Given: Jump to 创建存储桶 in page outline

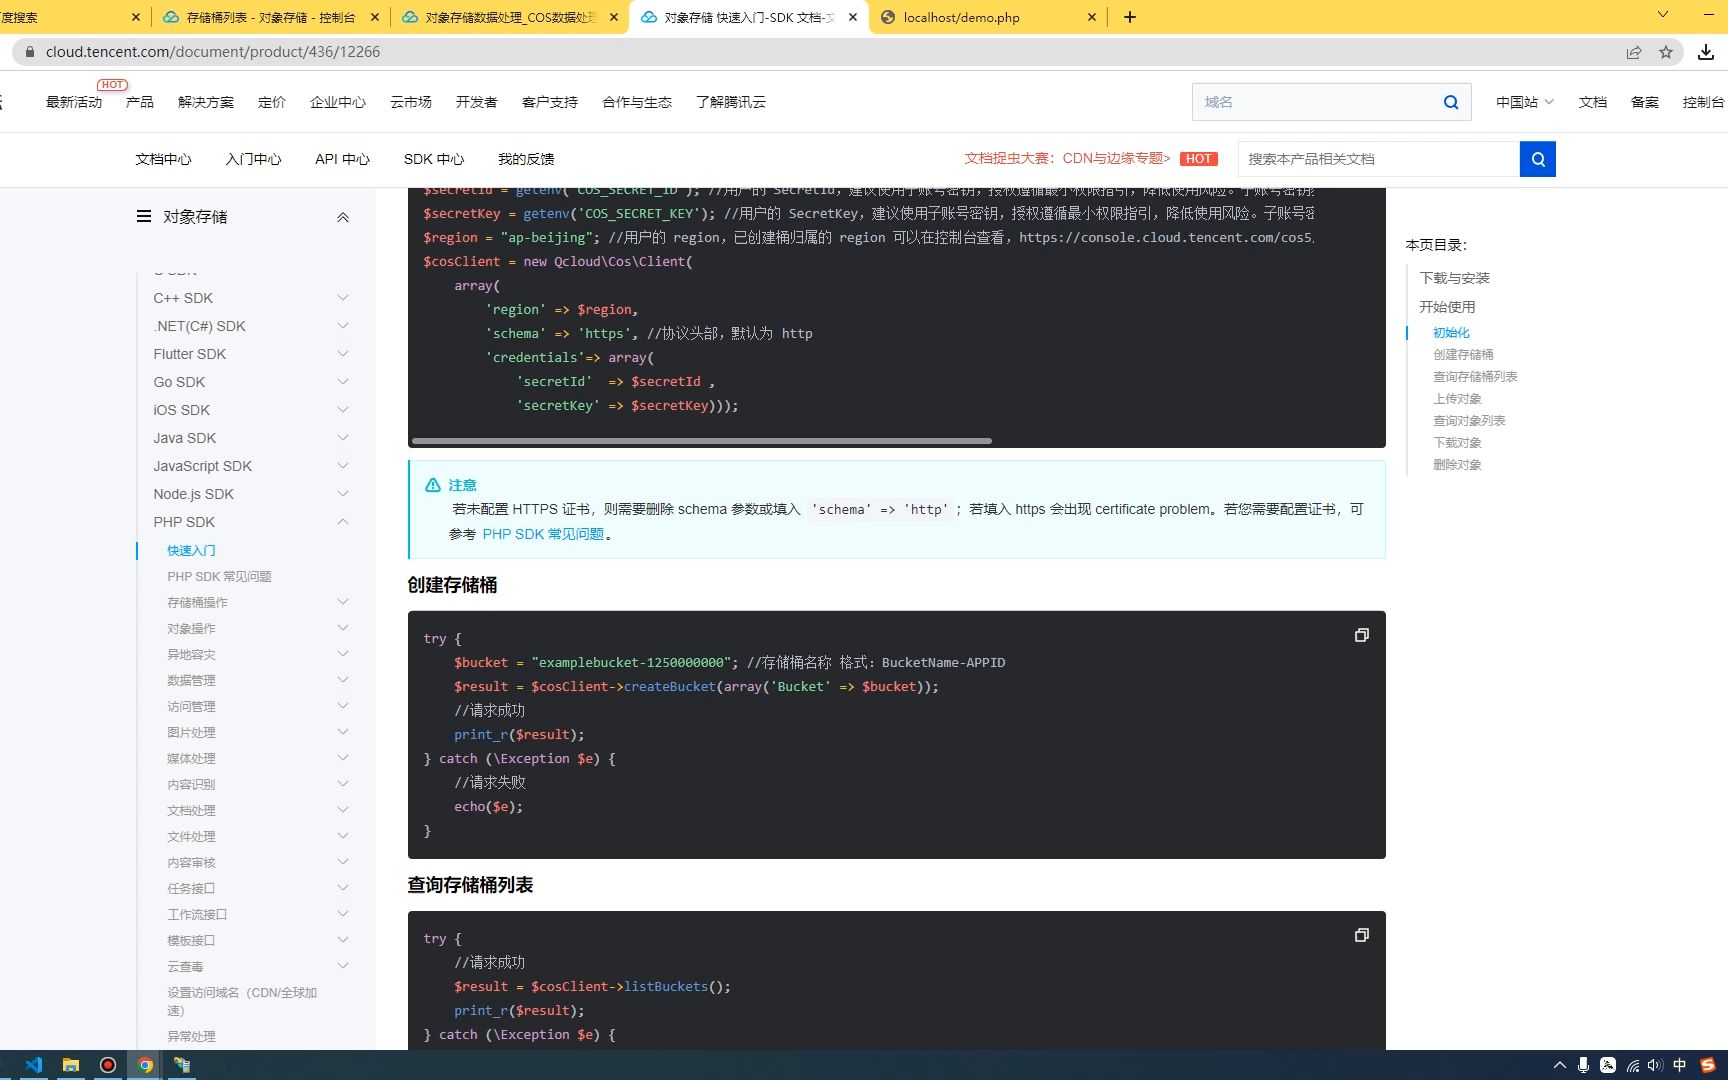Looking at the screenshot, I should [1463, 354].
